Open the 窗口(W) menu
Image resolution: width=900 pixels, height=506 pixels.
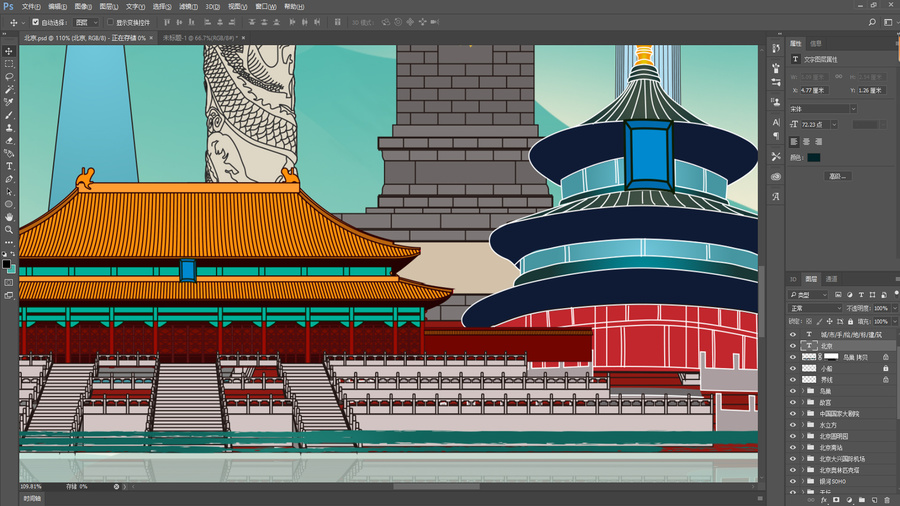(265, 7)
